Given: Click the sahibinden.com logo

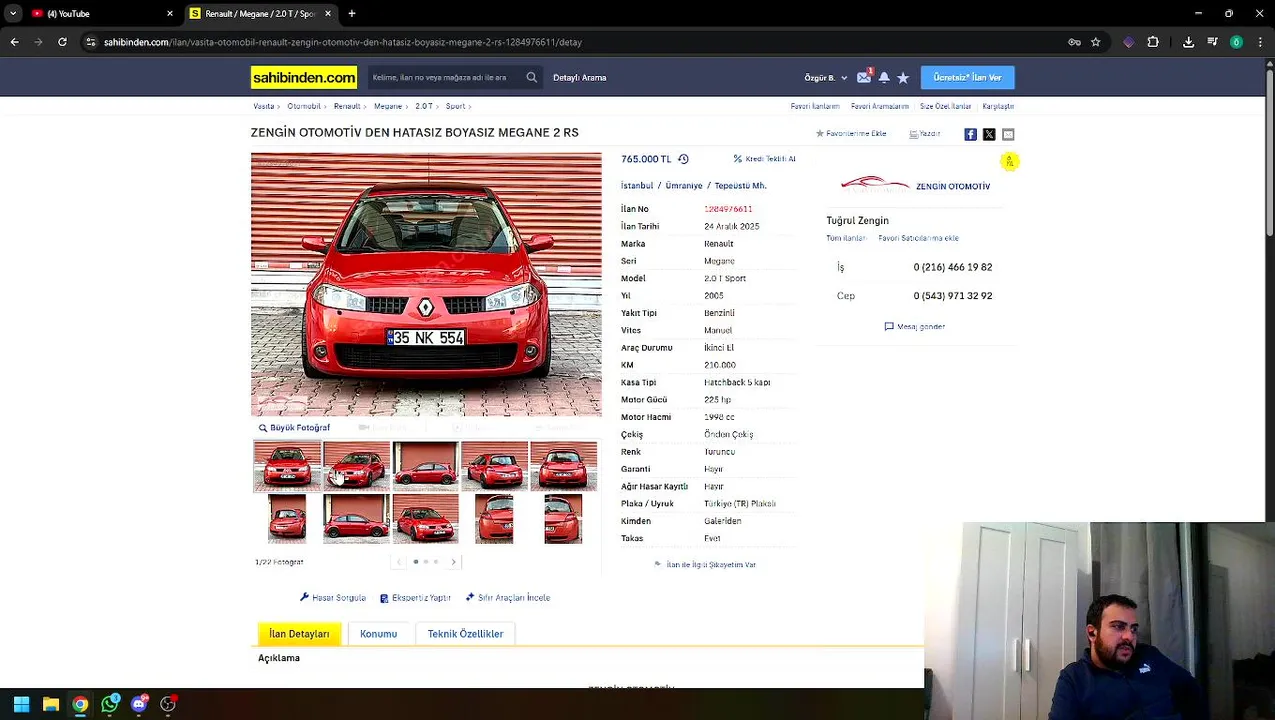Looking at the screenshot, I should pyautogui.click(x=304, y=77).
